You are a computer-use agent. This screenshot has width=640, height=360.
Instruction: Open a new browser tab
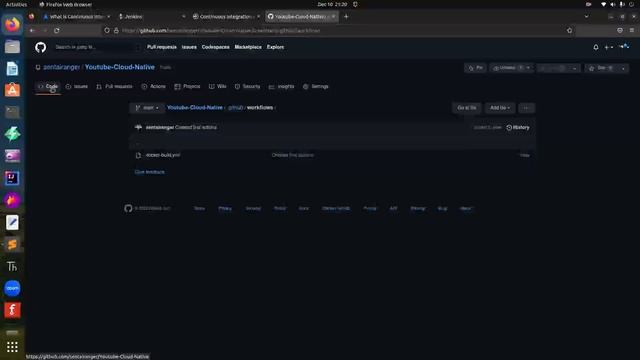click(x=346, y=17)
